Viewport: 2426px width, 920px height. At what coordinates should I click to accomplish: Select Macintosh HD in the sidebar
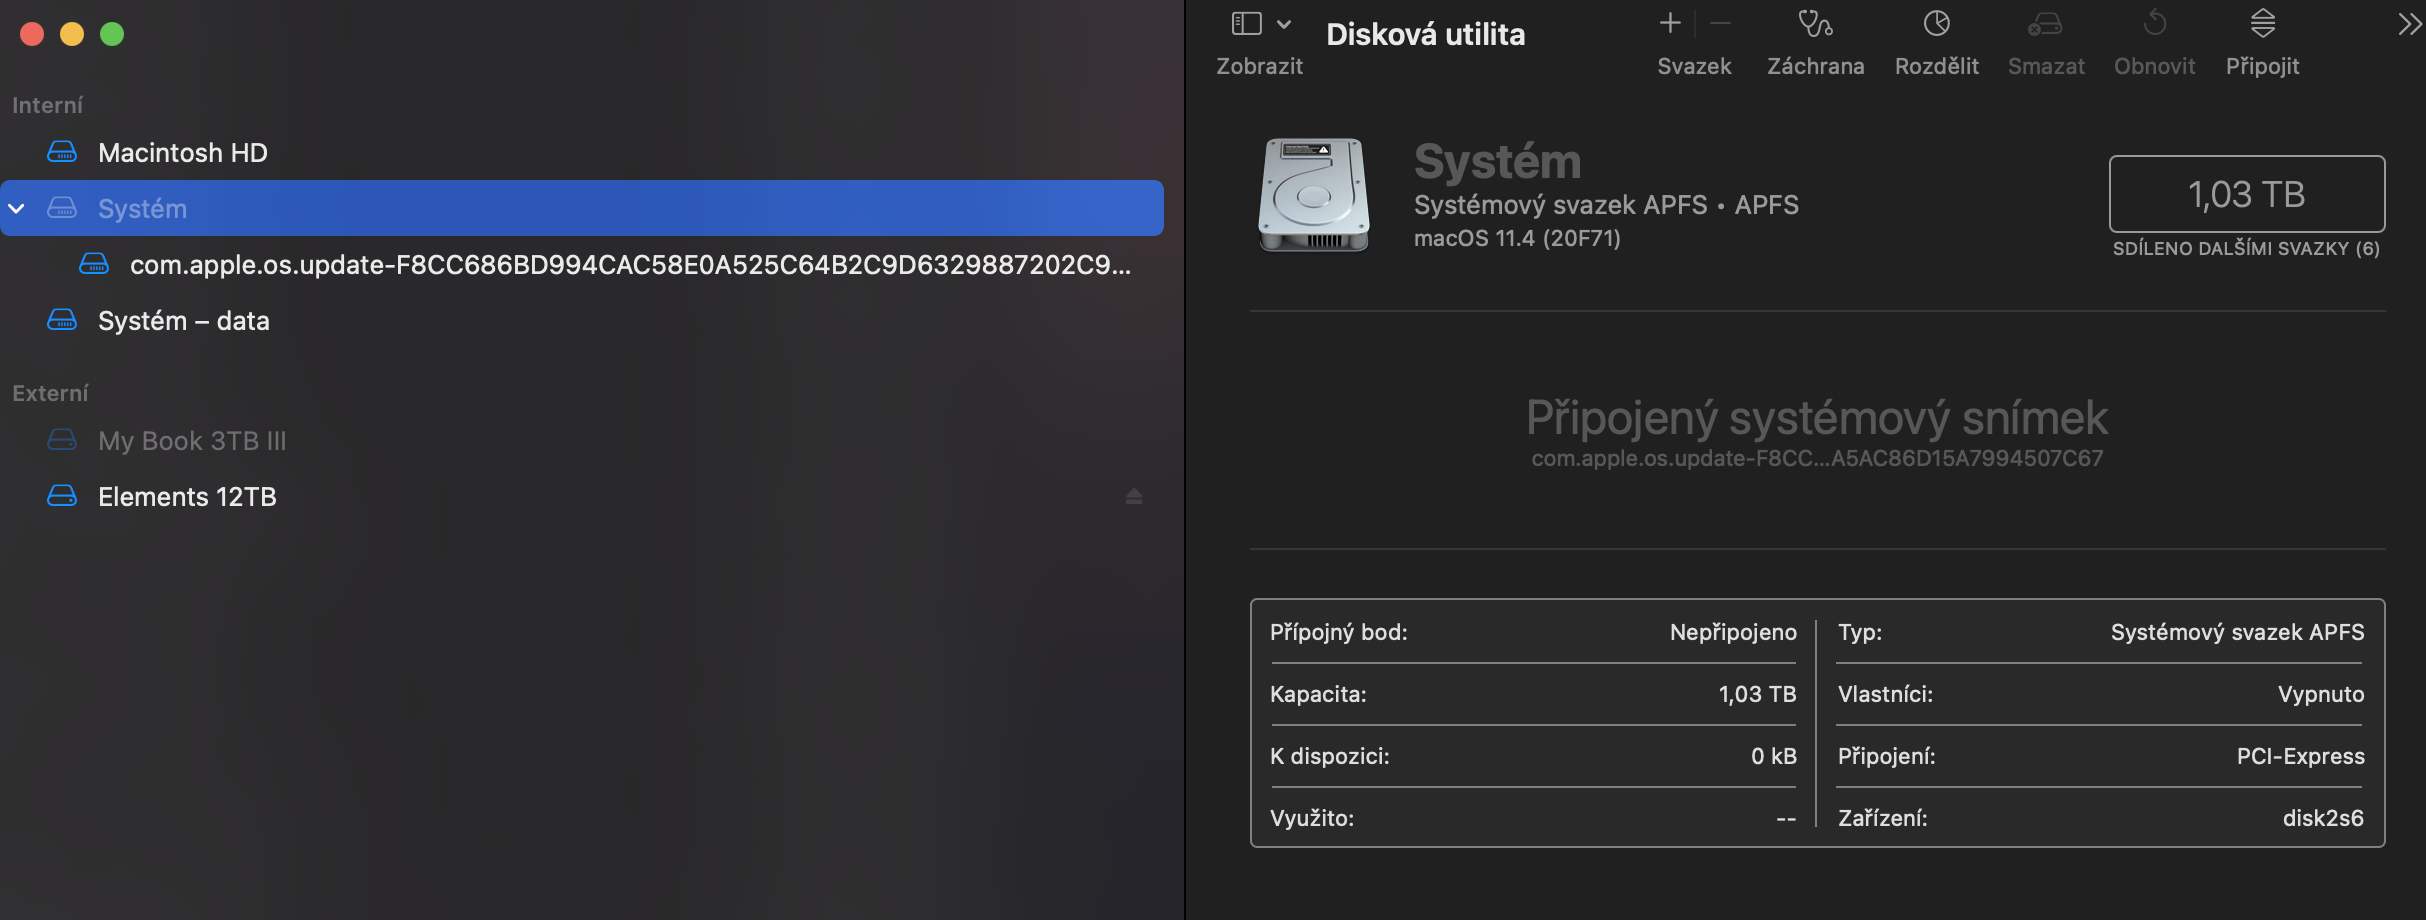[x=182, y=153]
